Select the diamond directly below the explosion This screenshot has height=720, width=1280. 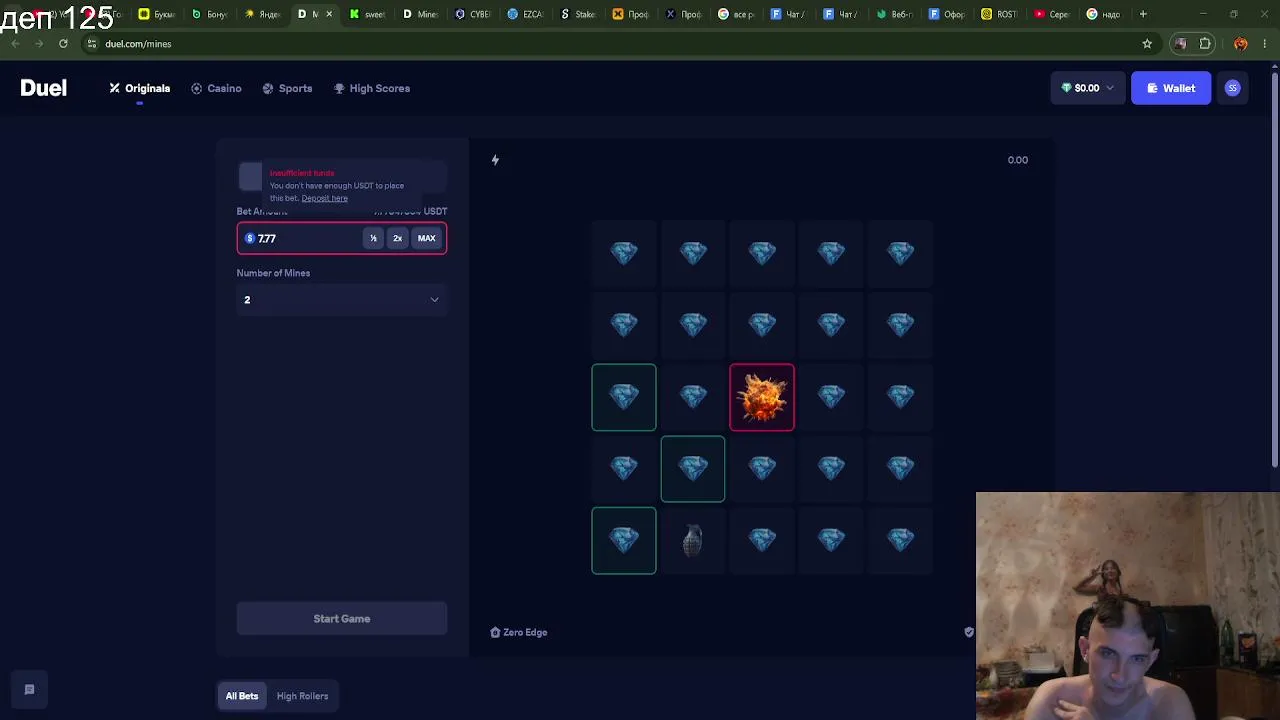[762, 469]
